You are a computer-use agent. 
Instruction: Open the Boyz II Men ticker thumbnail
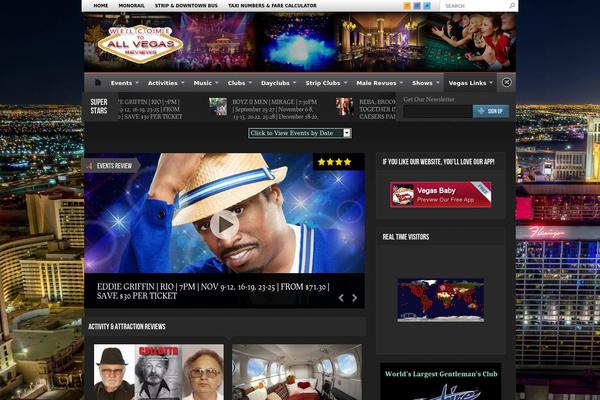point(218,107)
